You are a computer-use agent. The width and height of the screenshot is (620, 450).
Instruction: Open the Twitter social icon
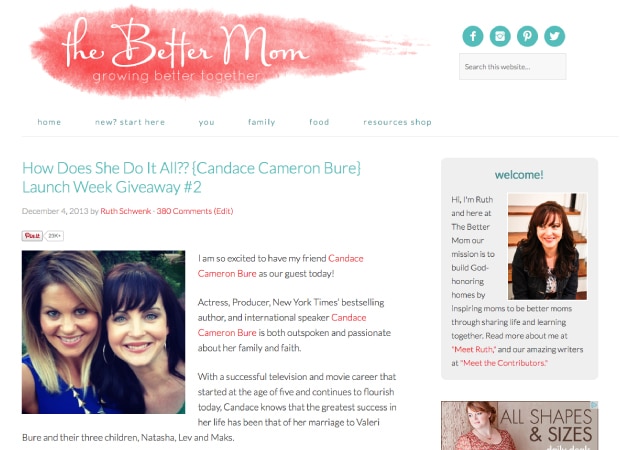click(x=554, y=36)
